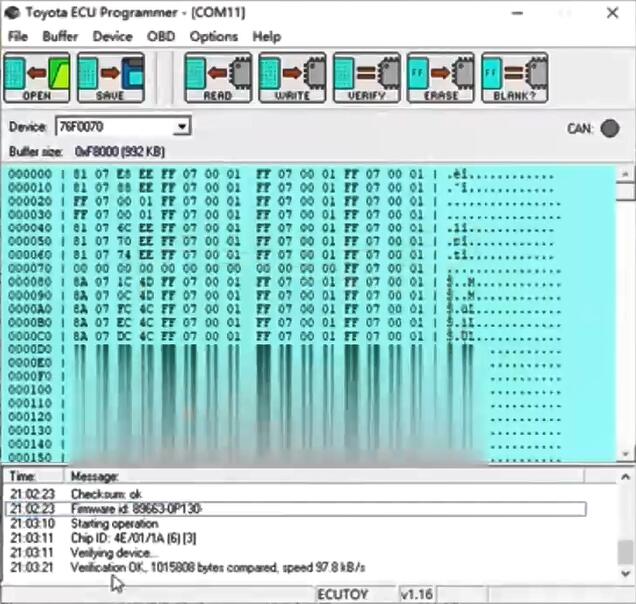Open the Help menu
The height and width of the screenshot is (604, 636).
(x=266, y=37)
